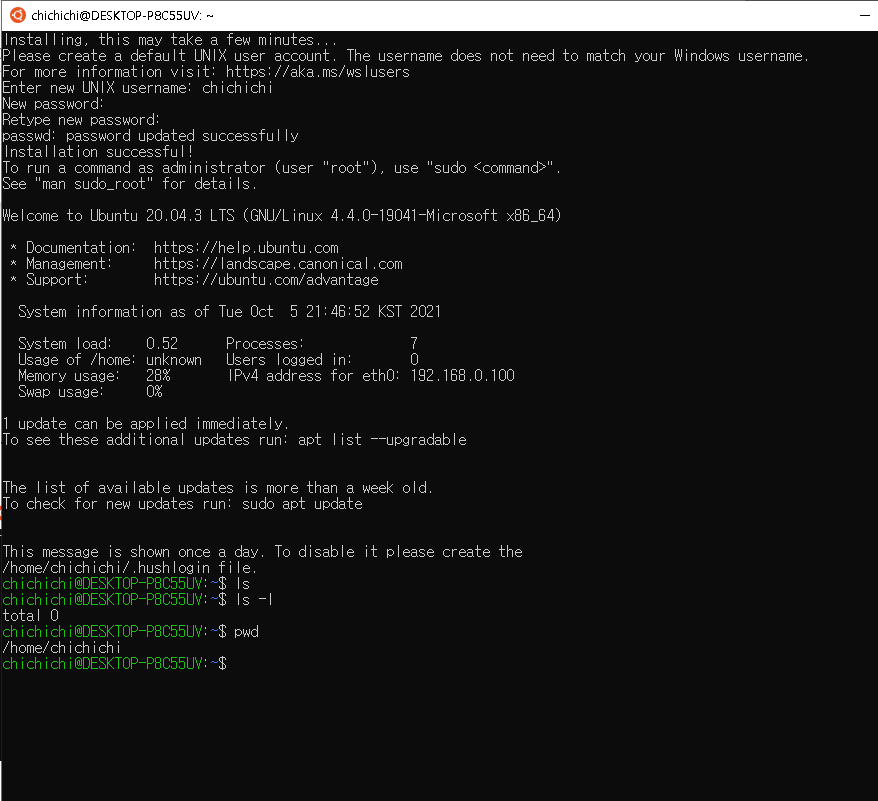Click the 'Installation successful!' line
Image resolution: width=878 pixels, height=801 pixels.
[x=98, y=152]
